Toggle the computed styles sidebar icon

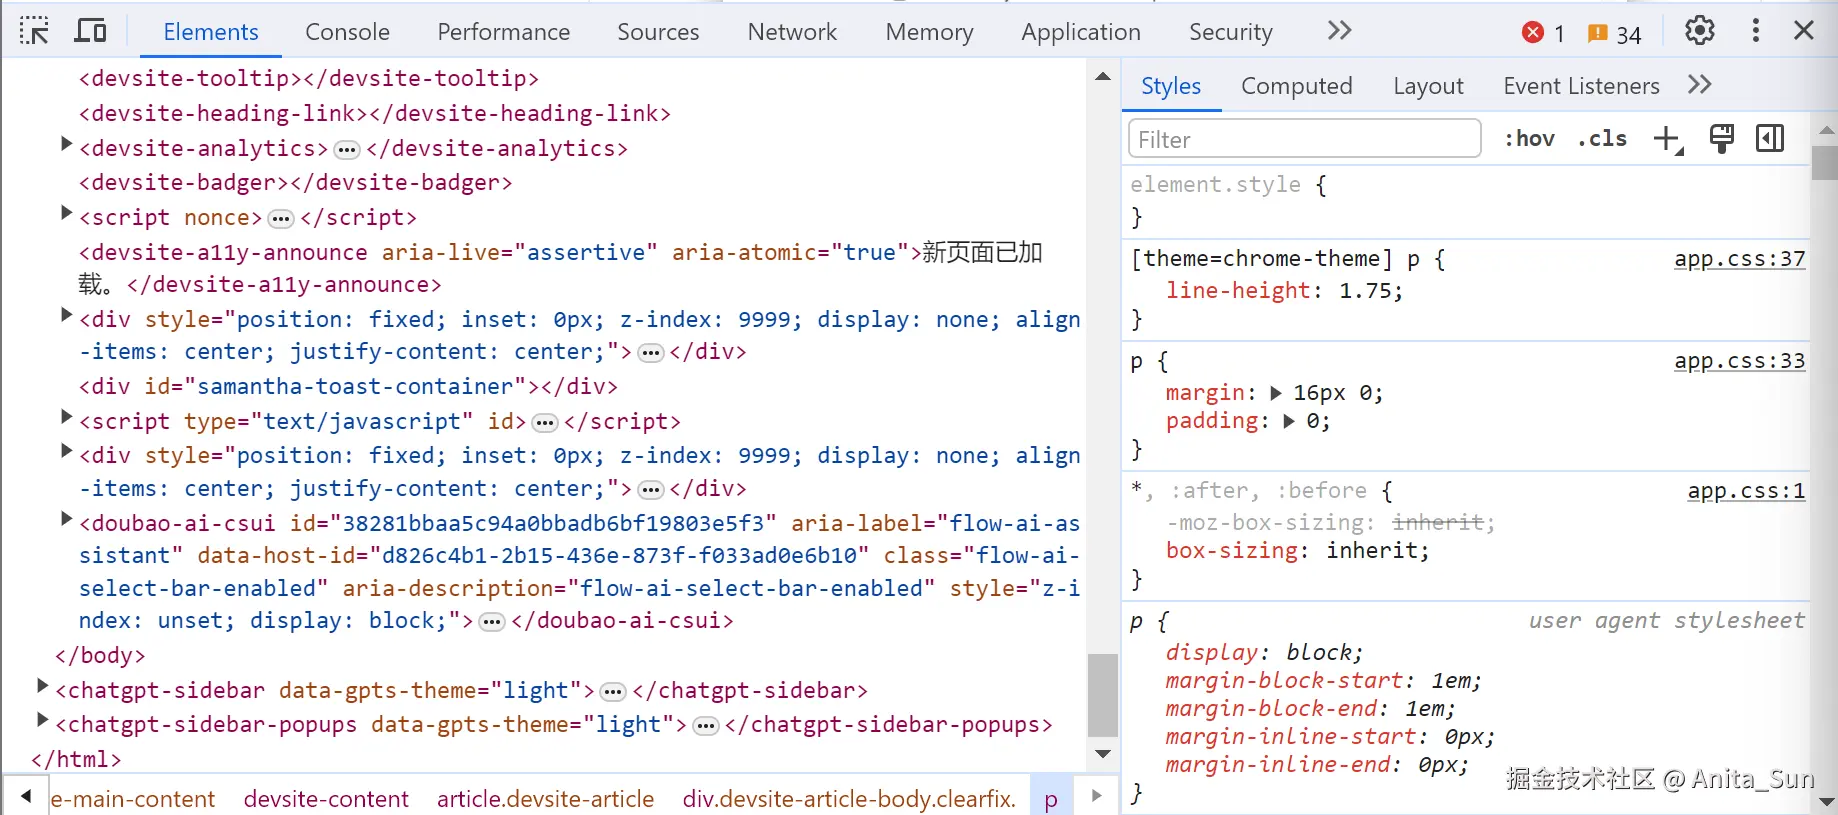1770,139
